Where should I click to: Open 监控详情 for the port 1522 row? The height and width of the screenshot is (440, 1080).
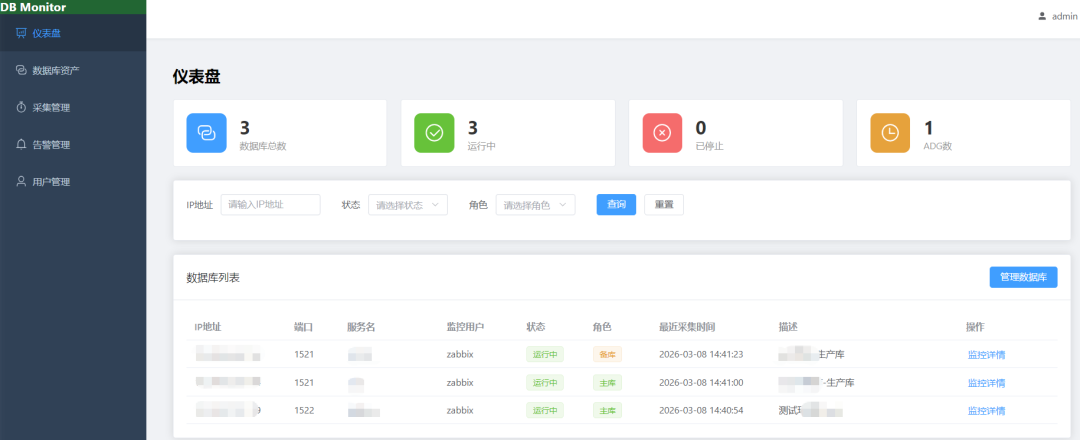coord(986,410)
